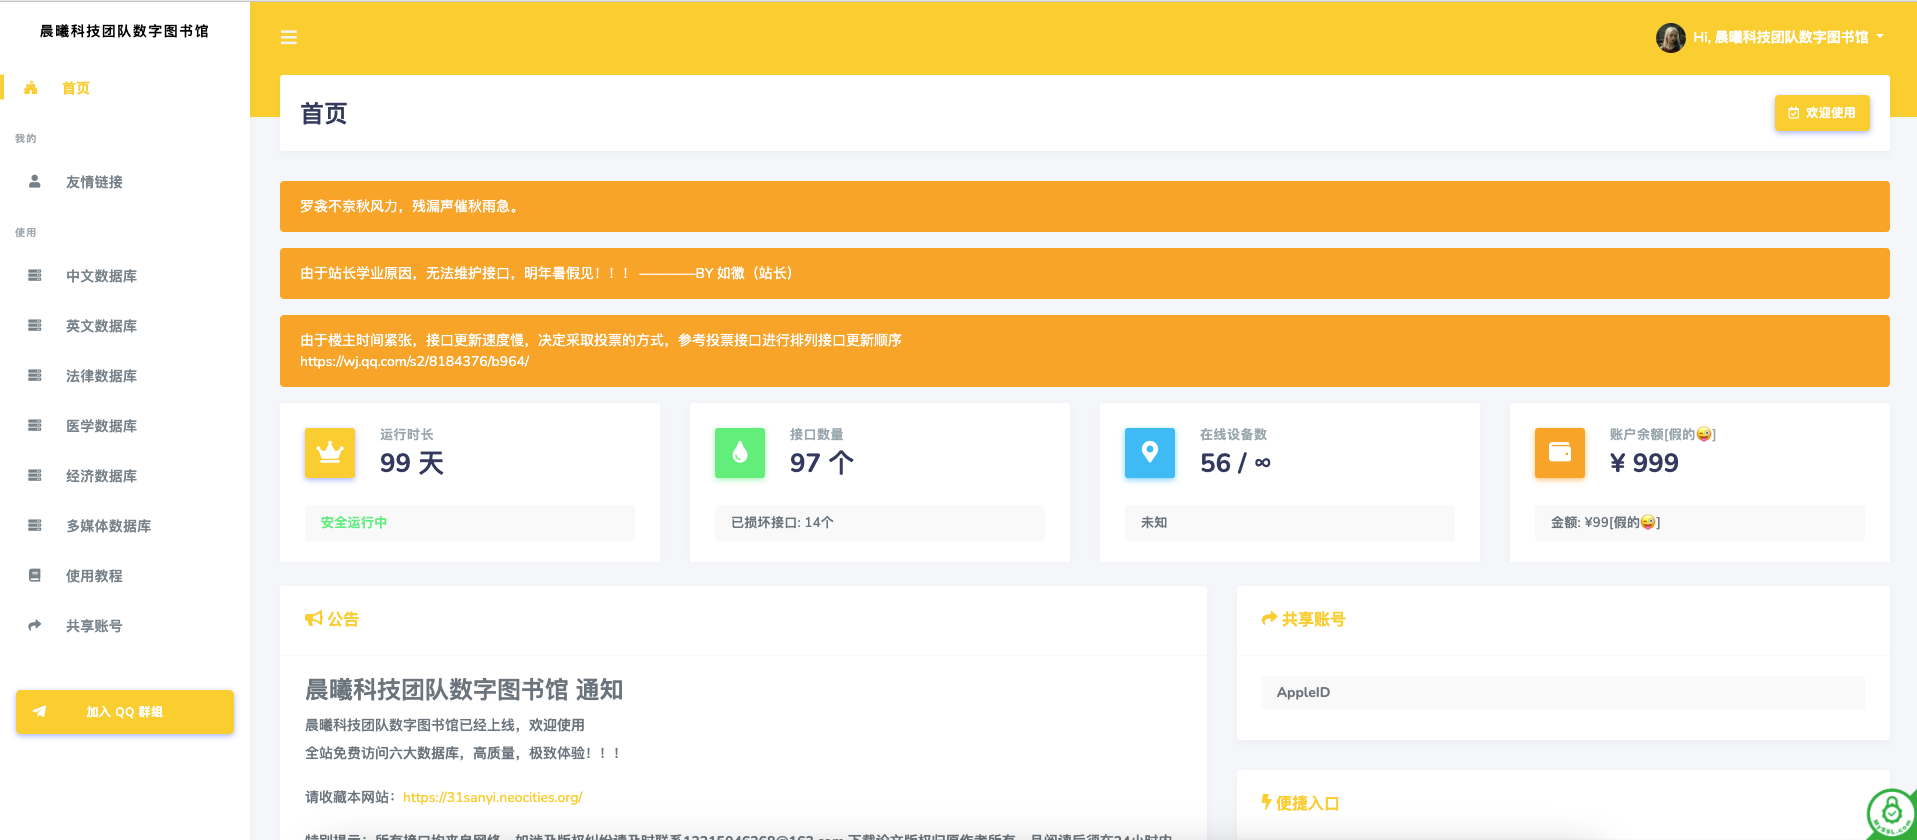Click the blue location pin icon
The height and width of the screenshot is (840, 1917).
[1150, 453]
